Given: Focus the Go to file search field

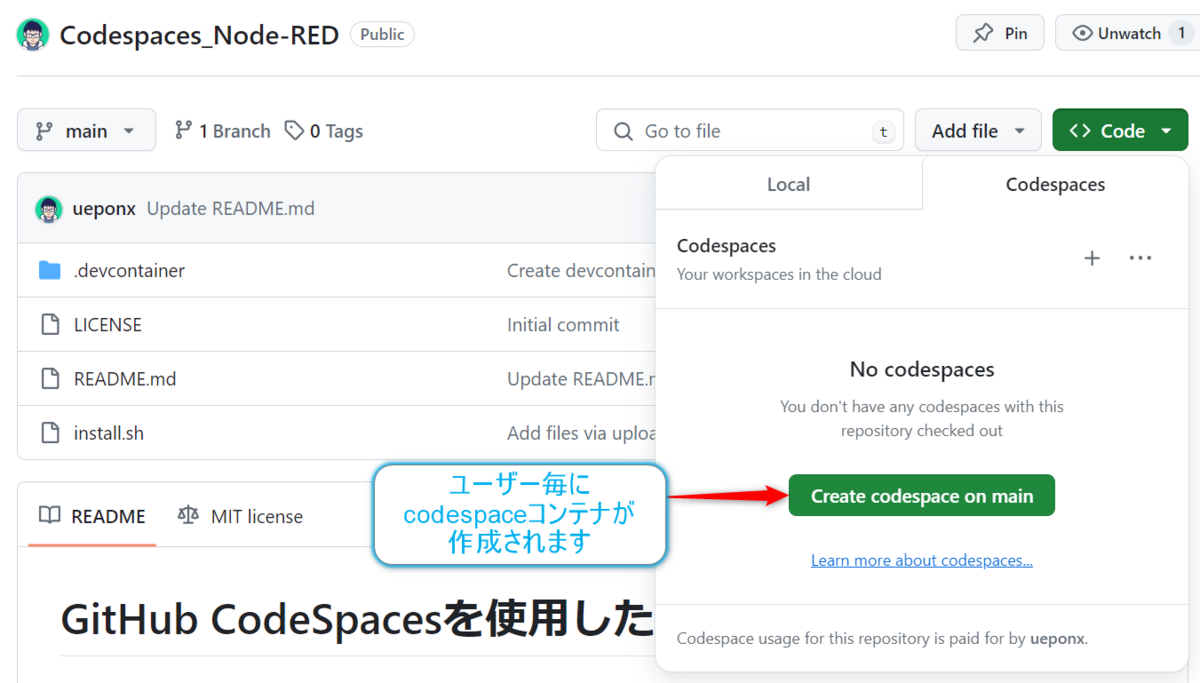Looking at the screenshot, I should pos(750,130).
